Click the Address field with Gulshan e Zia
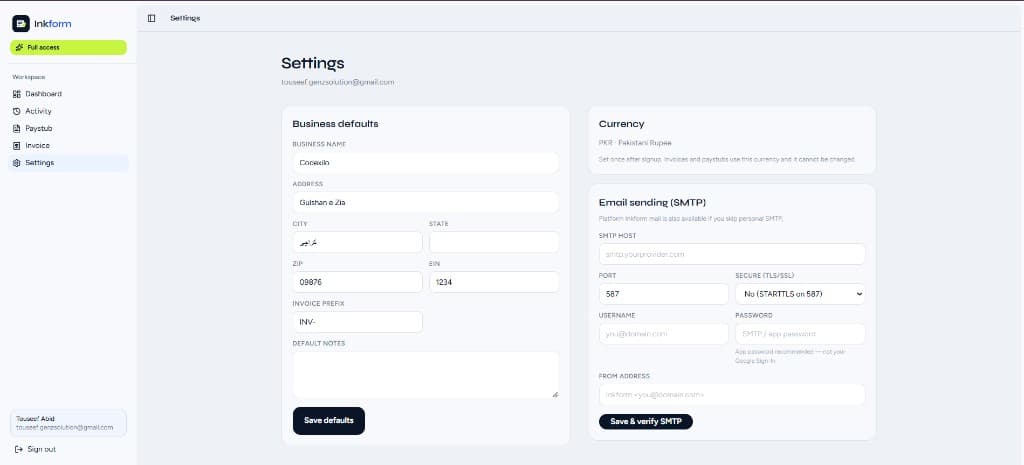The image size is (1024, 465). tap(425, 202)
